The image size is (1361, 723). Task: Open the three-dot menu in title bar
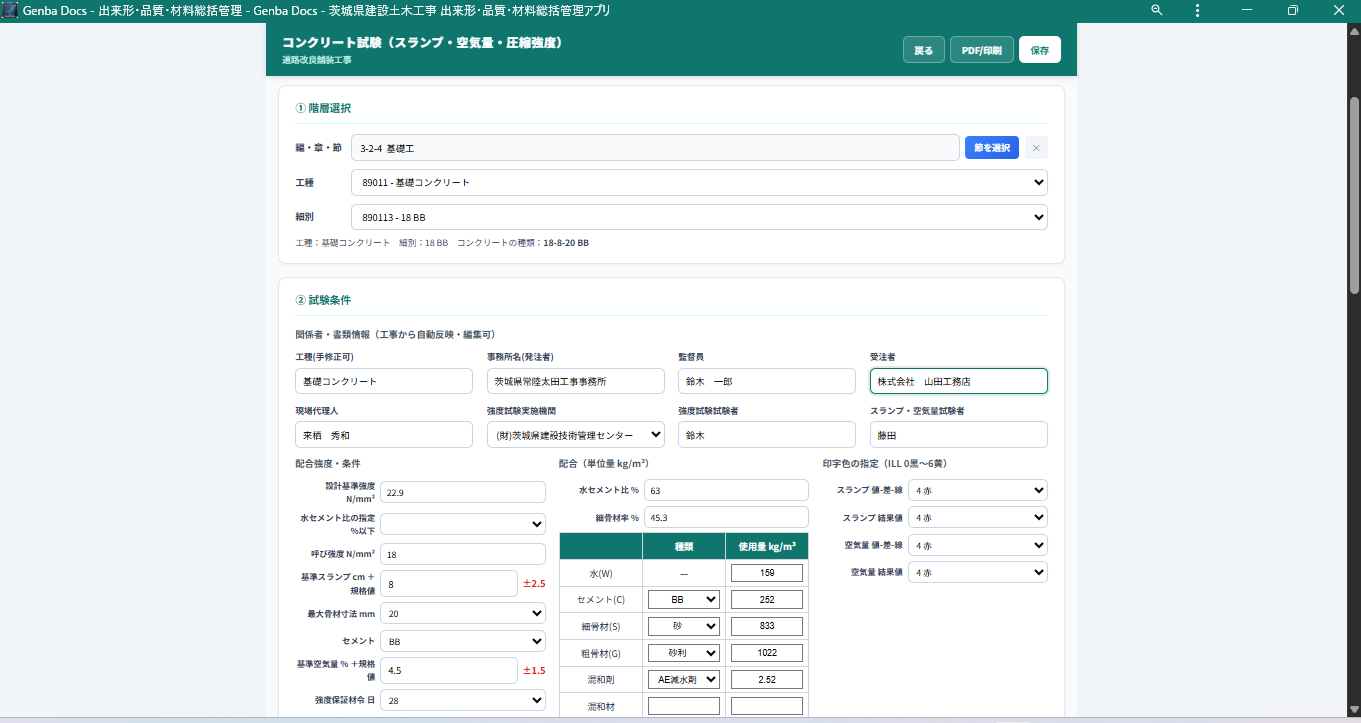coord(1198,10)
